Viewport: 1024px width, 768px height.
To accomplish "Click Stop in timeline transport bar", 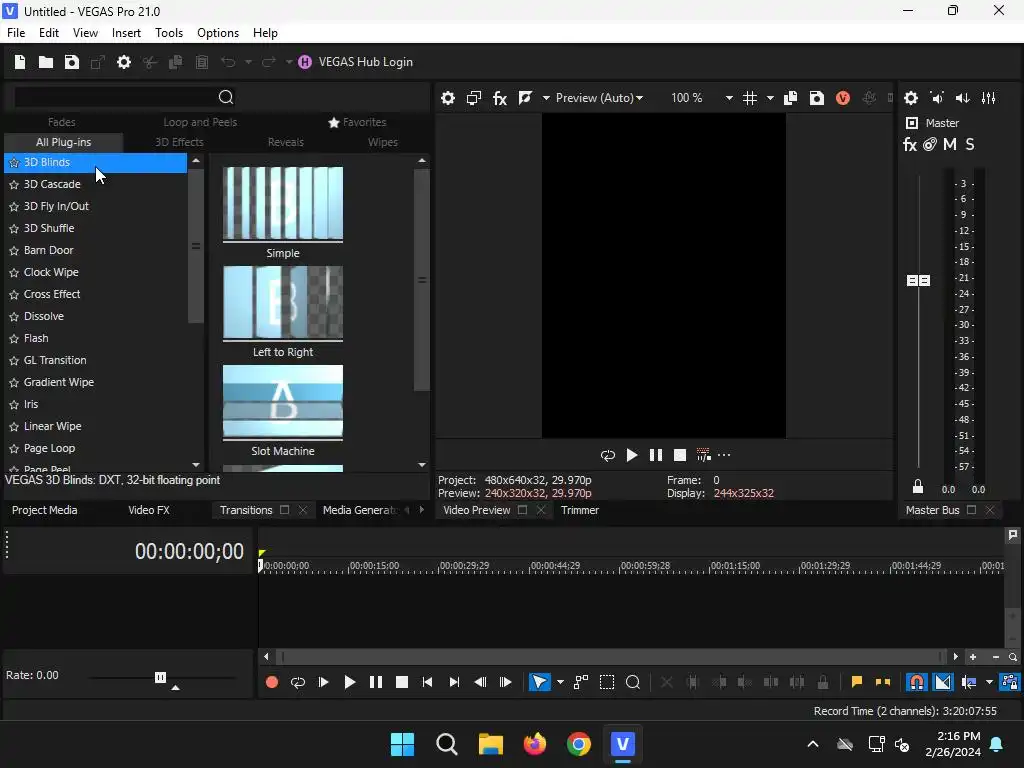I will [402, 682].
